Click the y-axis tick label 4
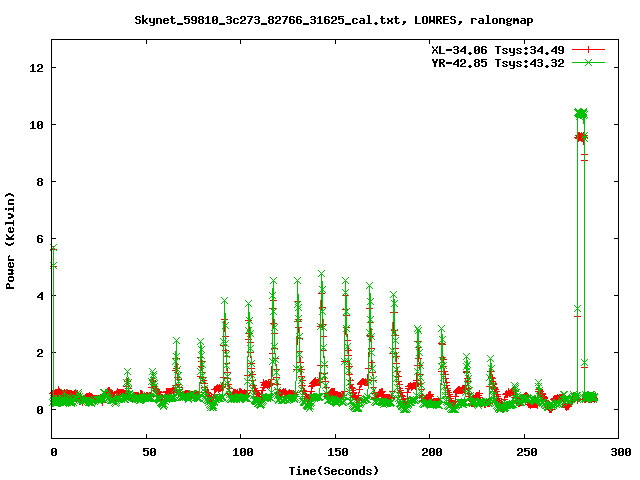The height and width of the screenshot is (480, 640). (40, 296)
